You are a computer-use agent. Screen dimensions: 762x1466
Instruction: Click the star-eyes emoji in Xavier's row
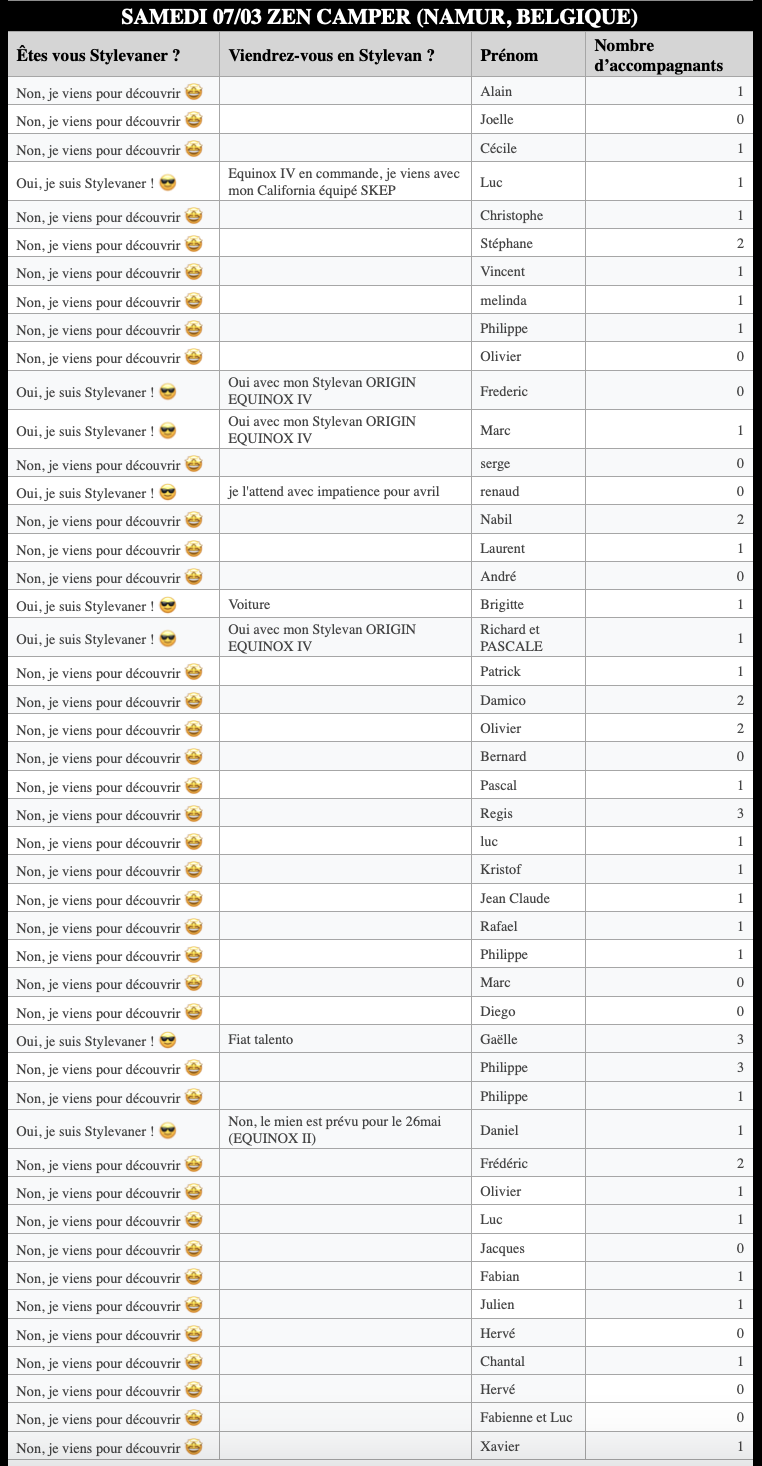pos(194,1447)
